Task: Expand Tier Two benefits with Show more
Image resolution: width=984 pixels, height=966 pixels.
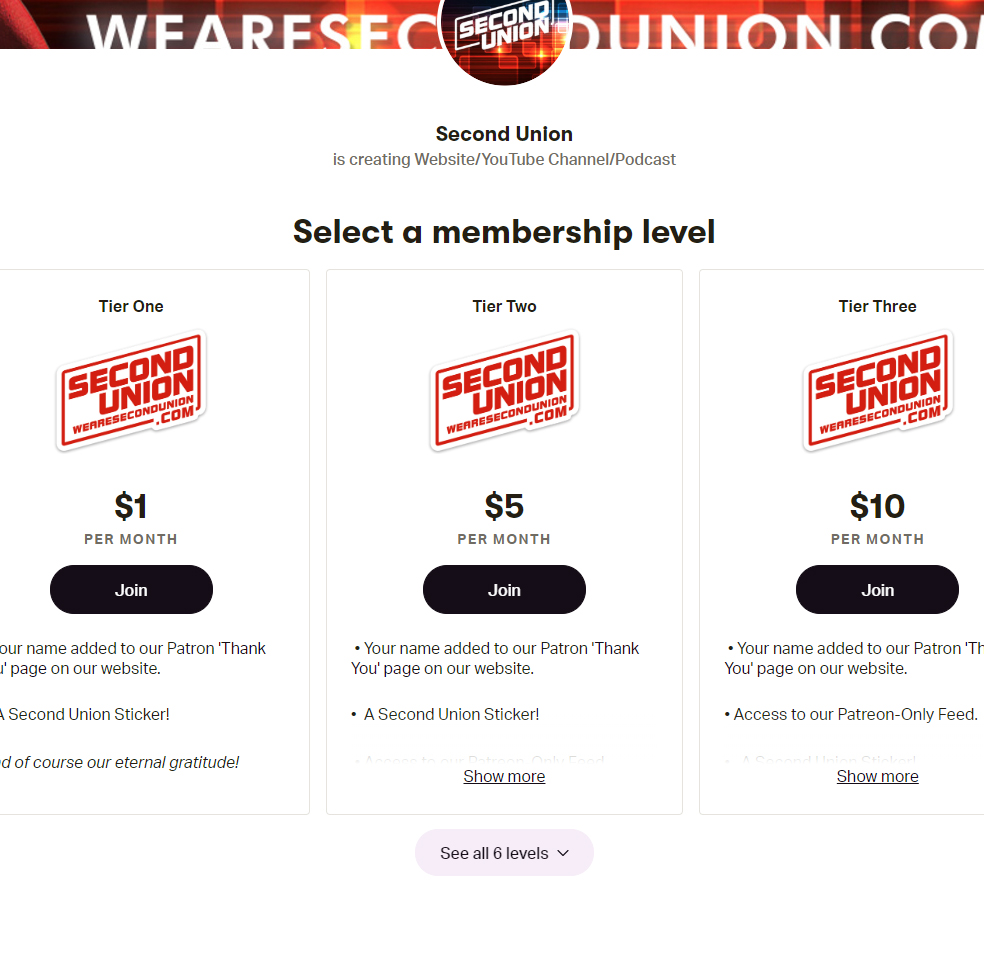Action: click(504, 777)
